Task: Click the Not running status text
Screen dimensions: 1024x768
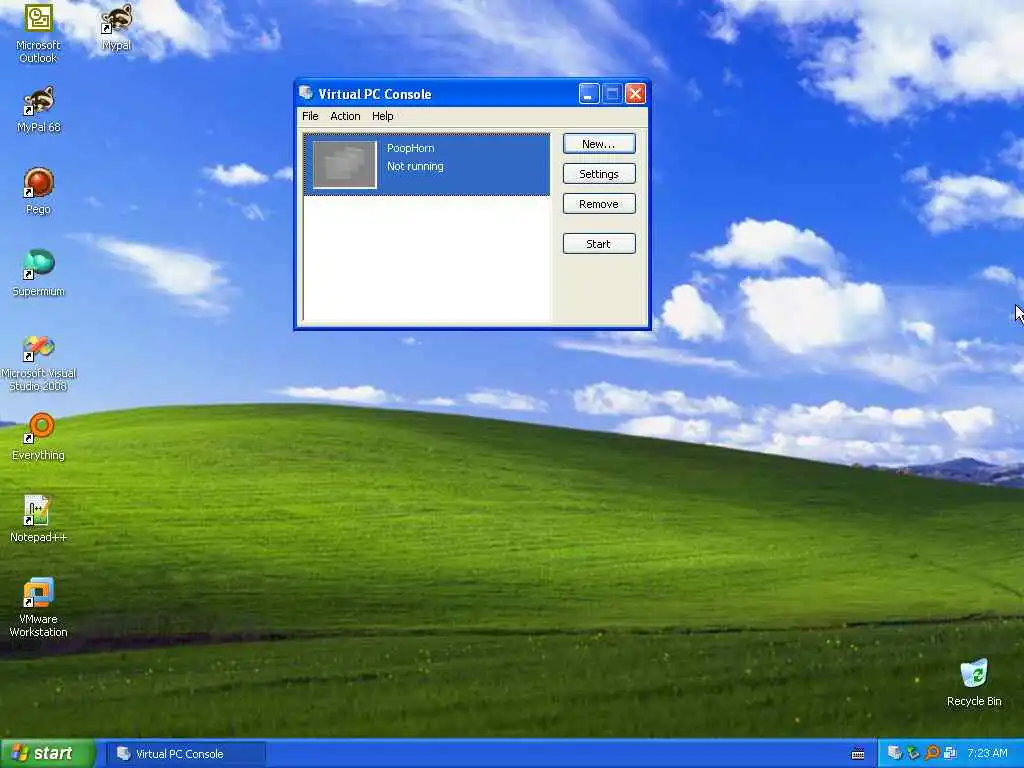Action: (x=415, y=167)
